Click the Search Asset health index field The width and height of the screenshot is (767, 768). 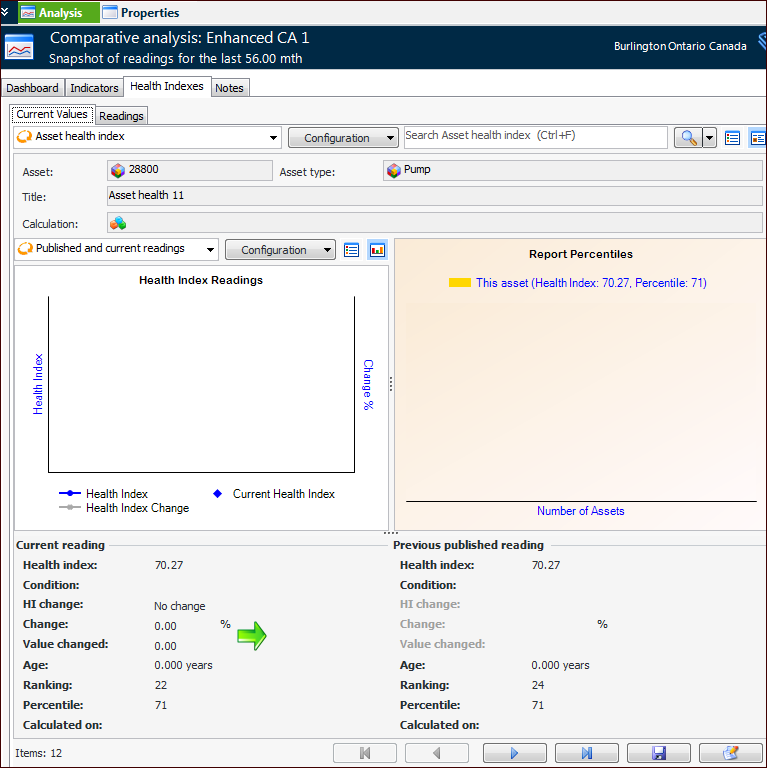[535, 137]
